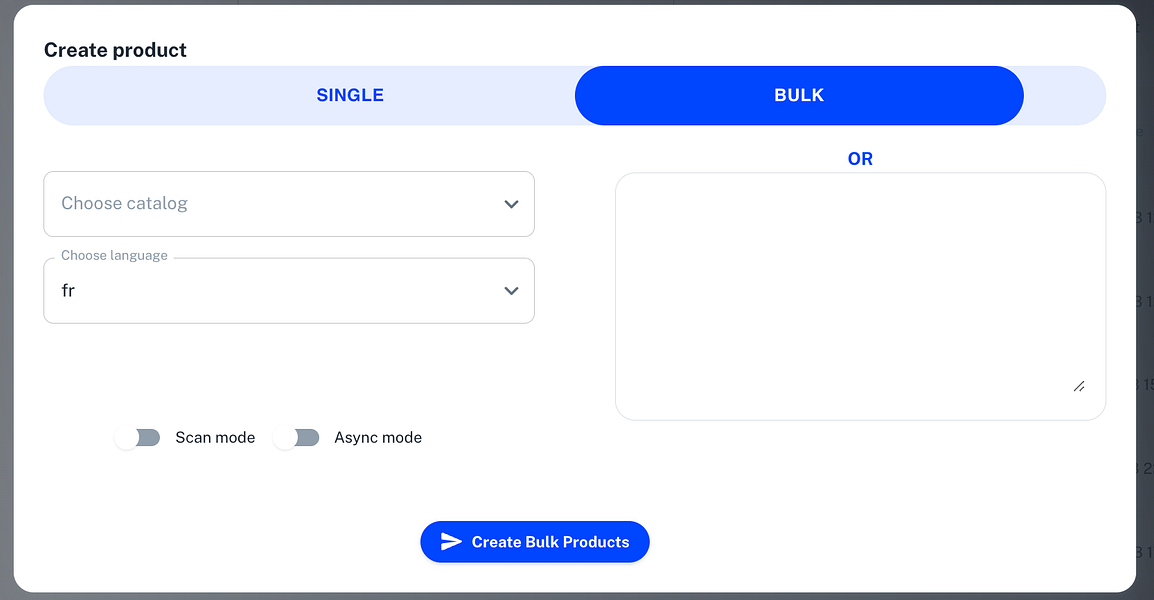Select the BULK tab
Screen dimensions: 1154x600
pos(799,95)
